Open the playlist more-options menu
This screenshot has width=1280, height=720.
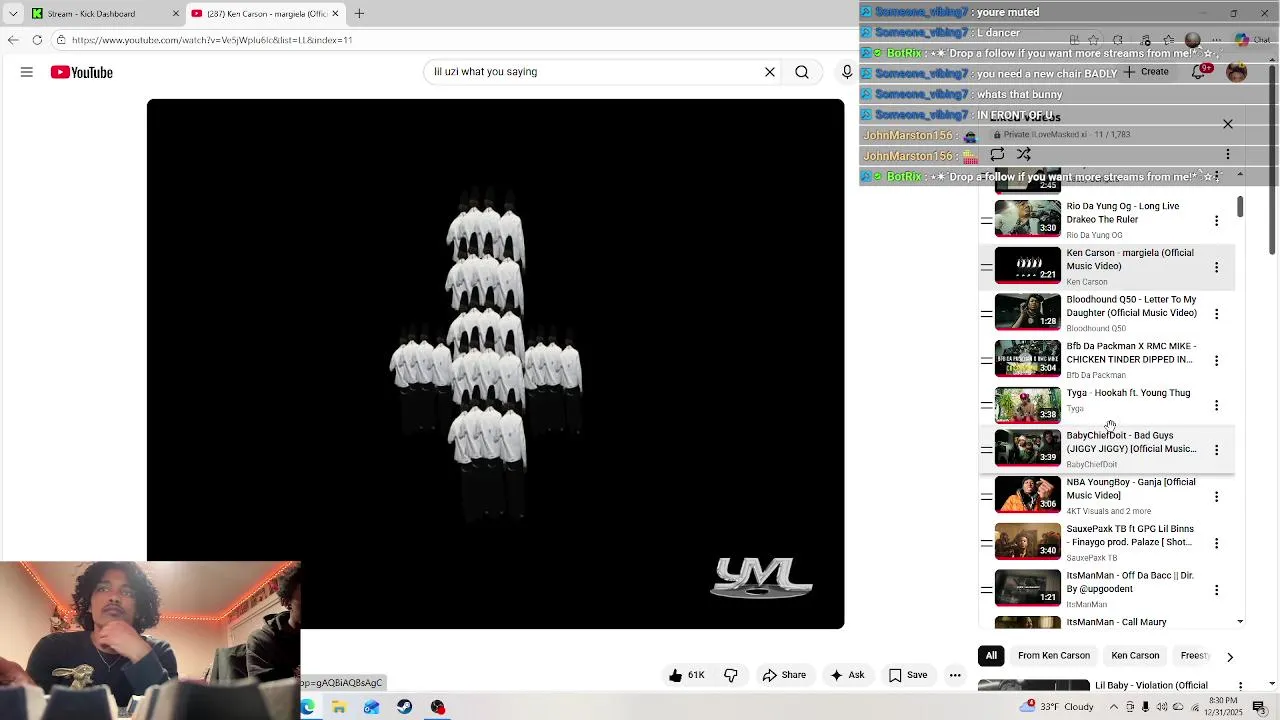(x=1228, y=155)
